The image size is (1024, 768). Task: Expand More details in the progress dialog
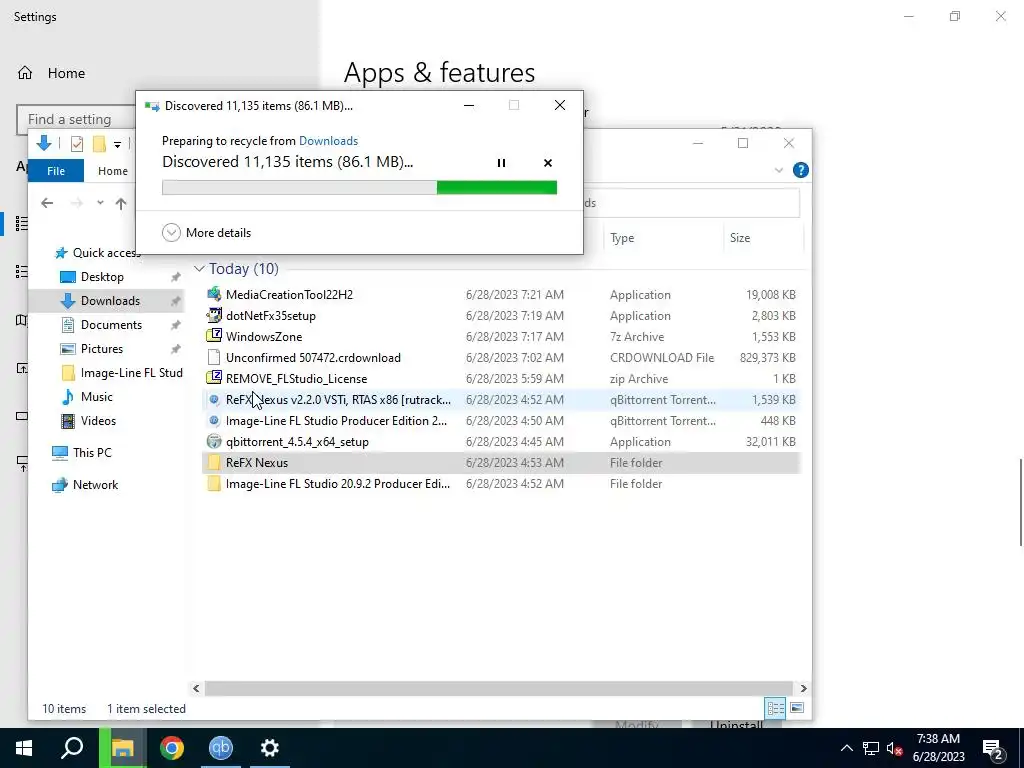pos(206,232)
